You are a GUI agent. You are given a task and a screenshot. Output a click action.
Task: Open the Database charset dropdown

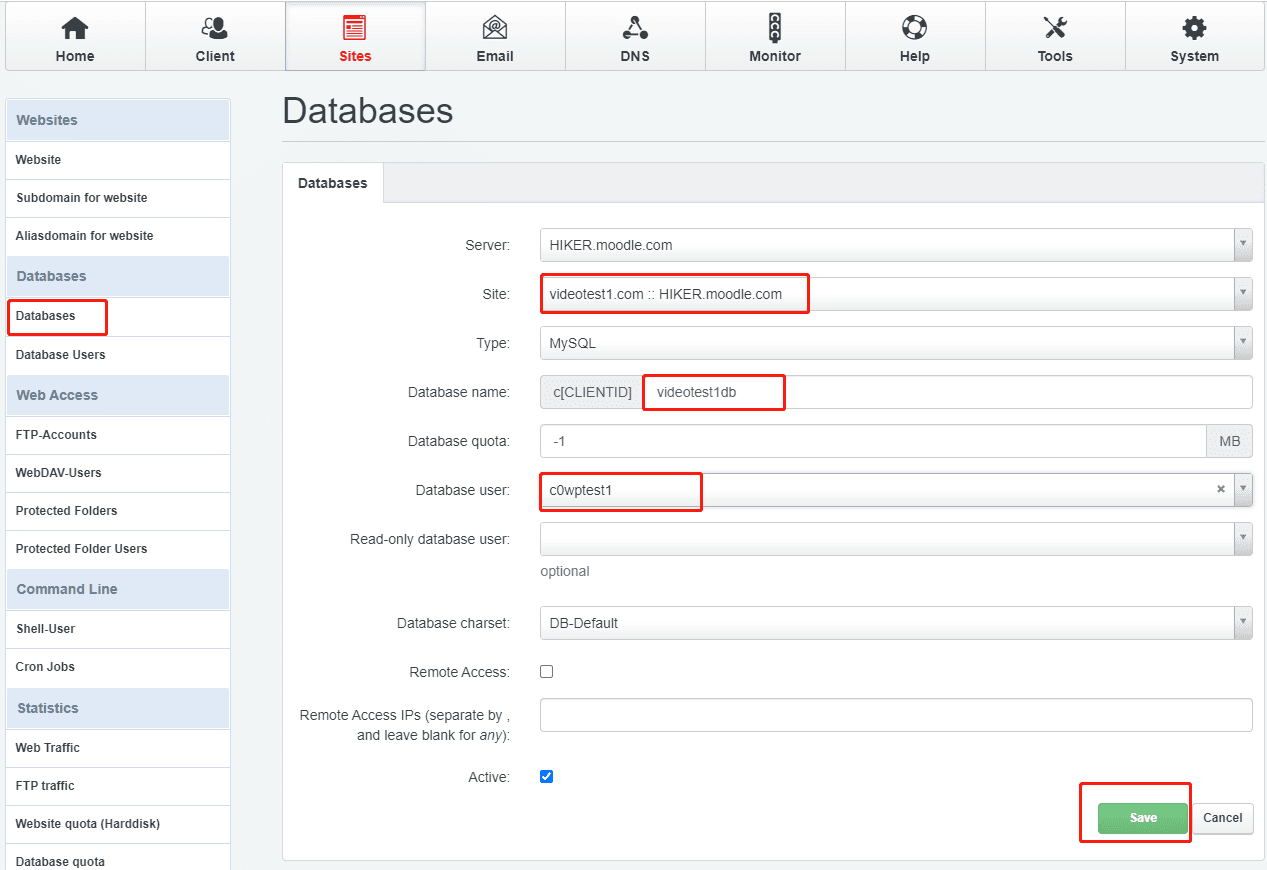click(896, 622)
